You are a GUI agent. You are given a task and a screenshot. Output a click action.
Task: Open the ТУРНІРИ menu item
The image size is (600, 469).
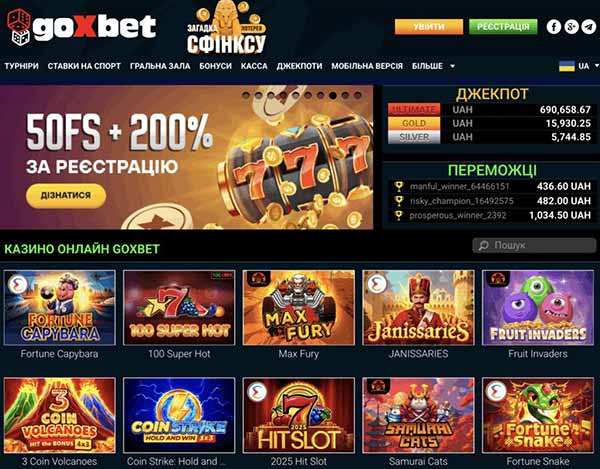[x=21, y=66]
